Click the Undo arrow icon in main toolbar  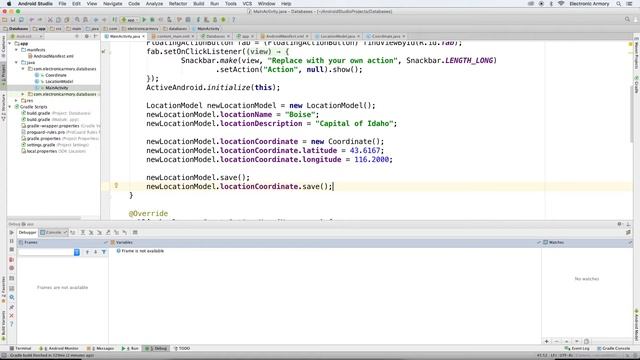pyautogui.click(x=31, y=20)
